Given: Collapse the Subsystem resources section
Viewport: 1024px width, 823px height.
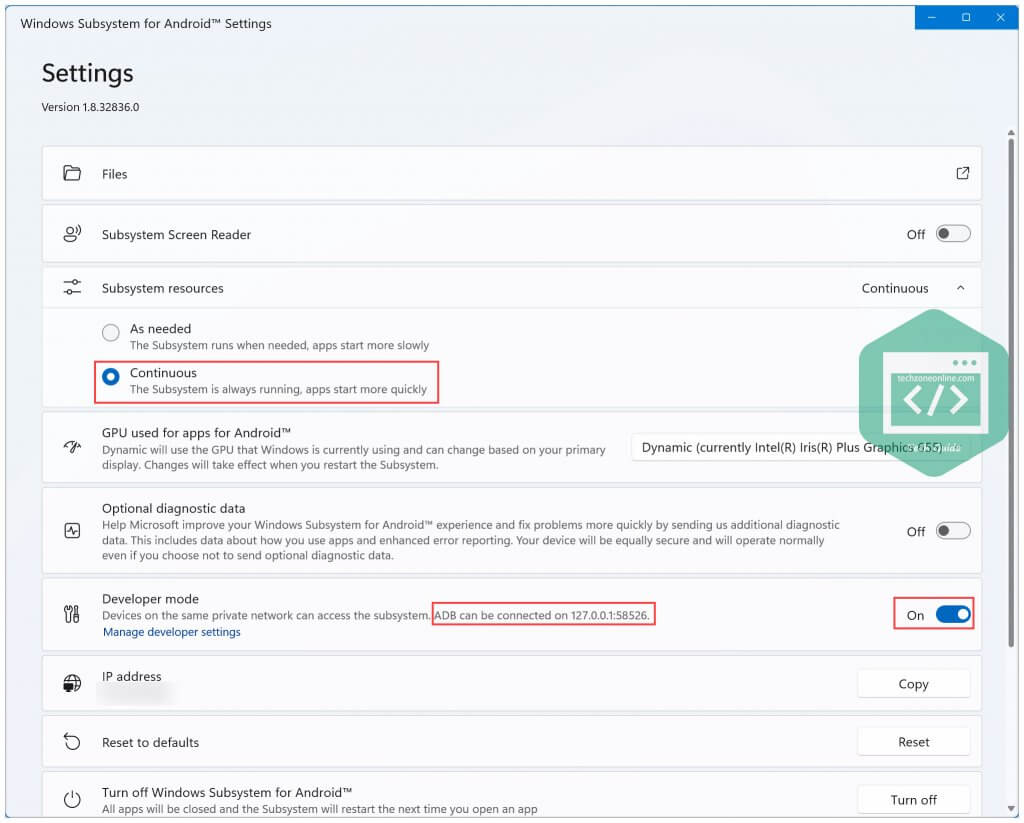Looking at the screenshot, I should [959, 287].
